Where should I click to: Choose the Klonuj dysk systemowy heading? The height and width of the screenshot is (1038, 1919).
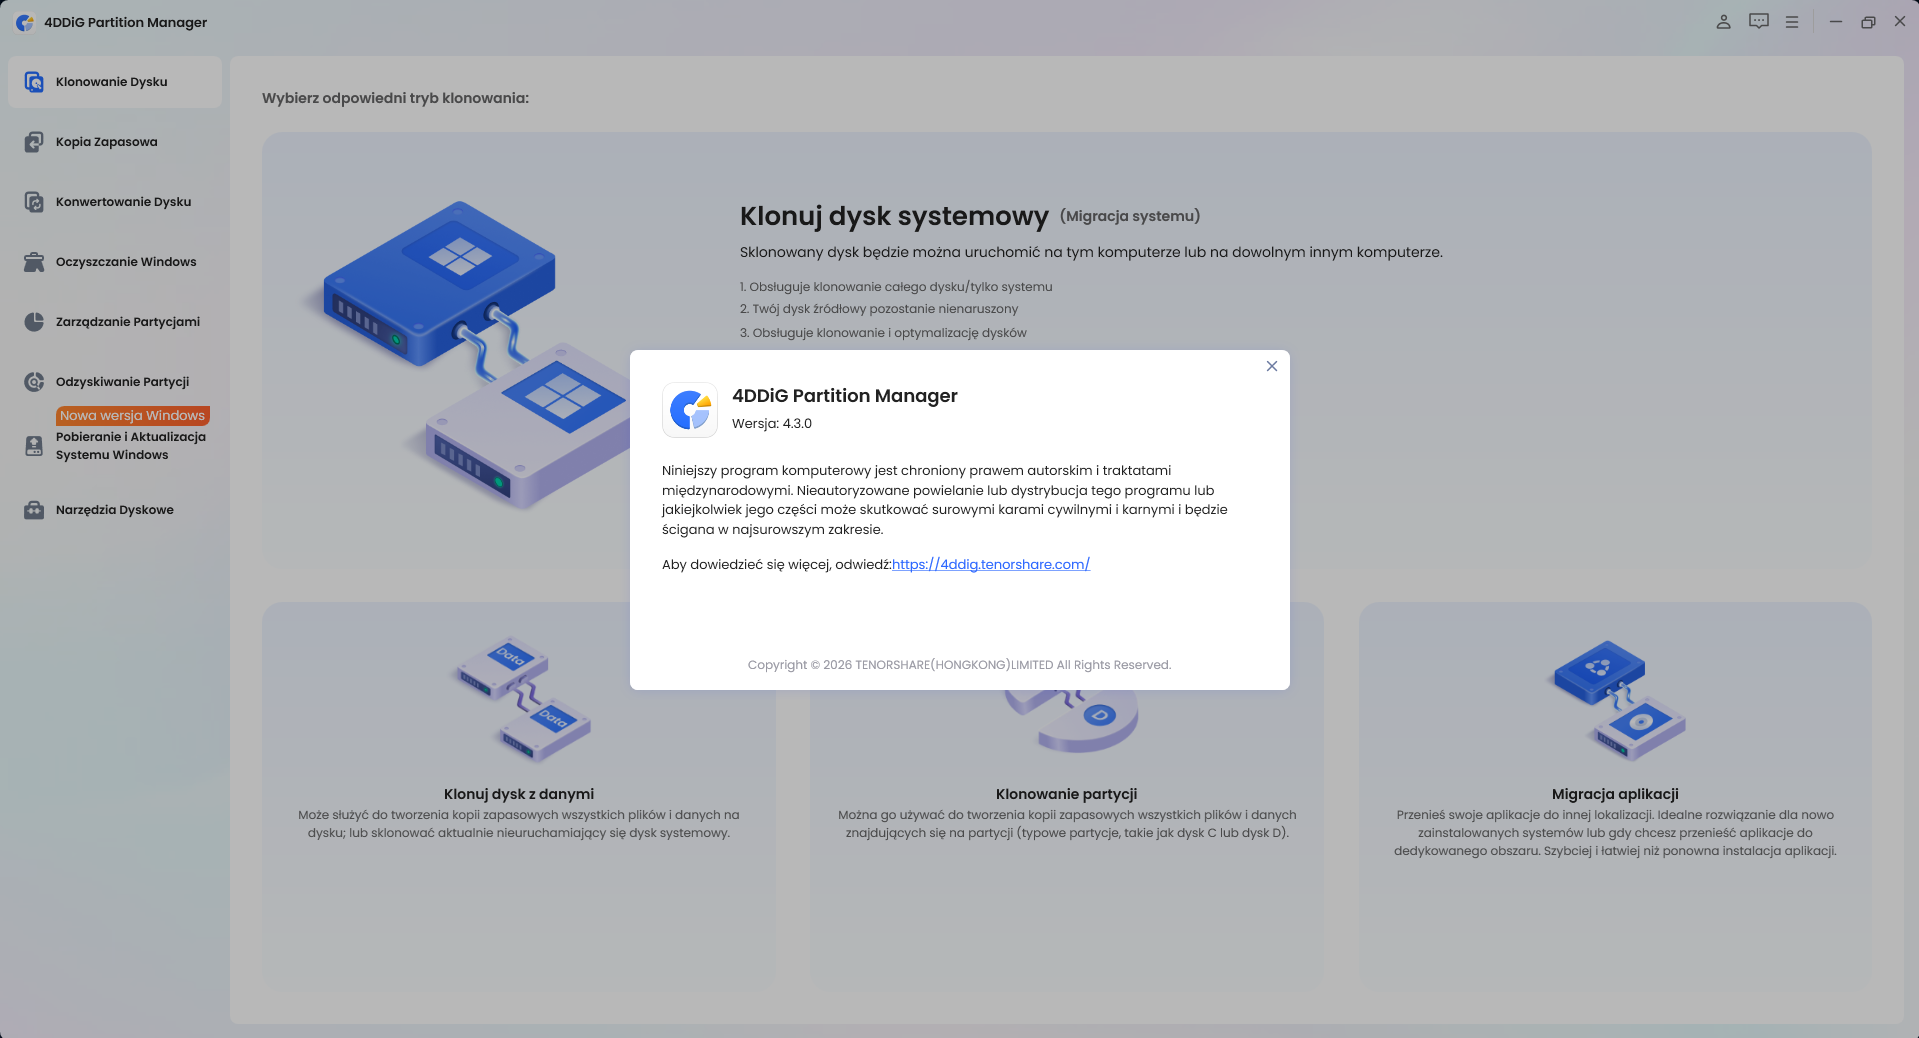point(894,216)
